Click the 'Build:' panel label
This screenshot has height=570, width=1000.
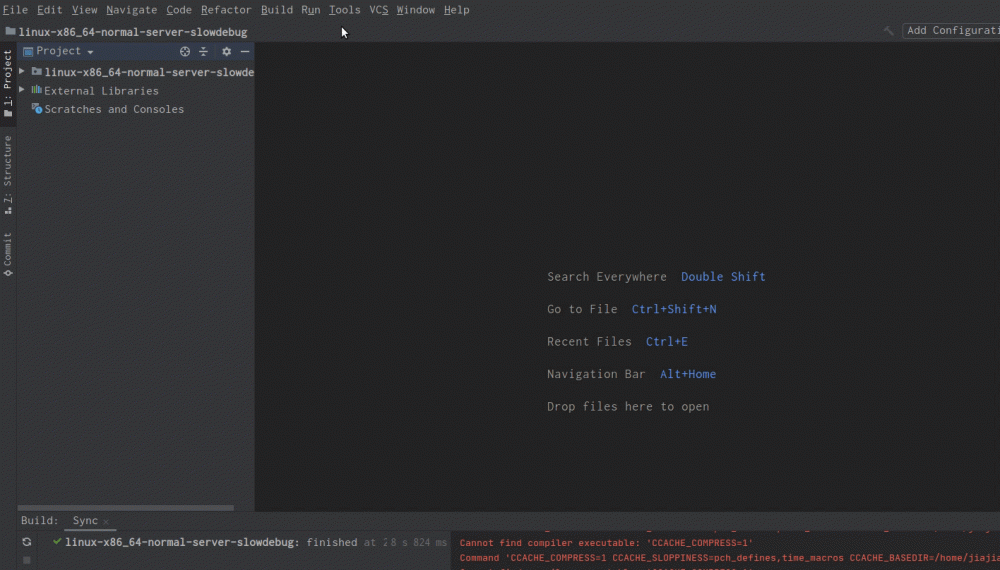click(40, 521)
